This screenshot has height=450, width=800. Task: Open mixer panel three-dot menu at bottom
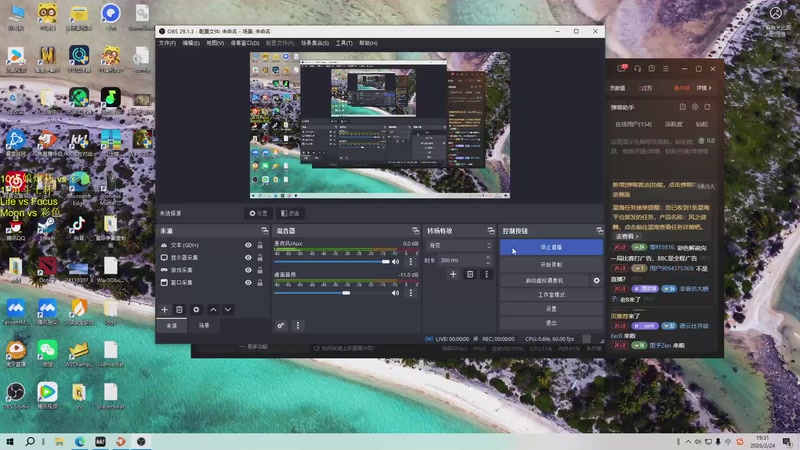click(298, 326)
